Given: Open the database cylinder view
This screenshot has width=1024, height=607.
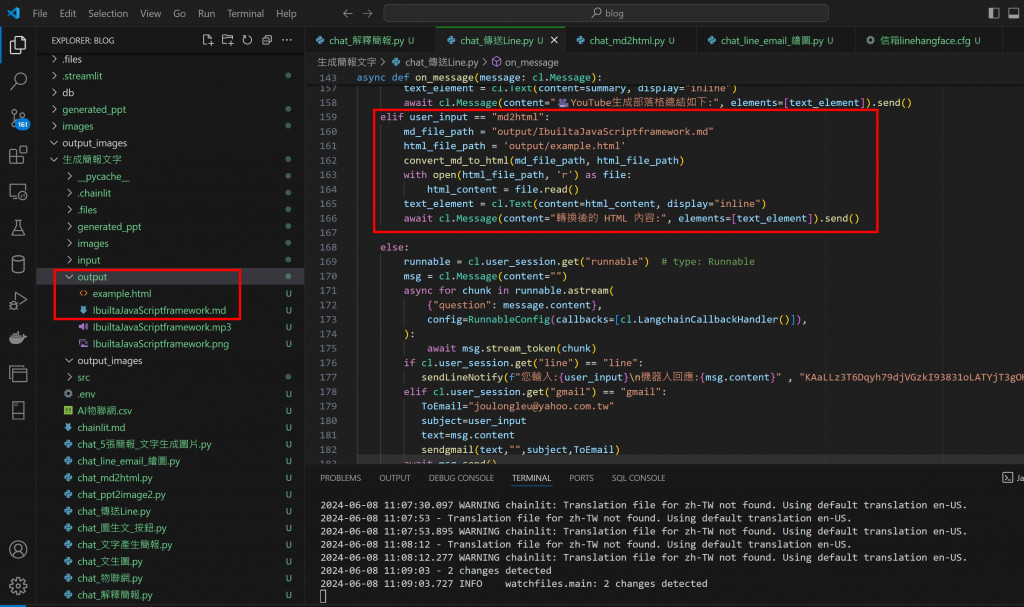Looking at the screenshot, I should tap(18, 264).
